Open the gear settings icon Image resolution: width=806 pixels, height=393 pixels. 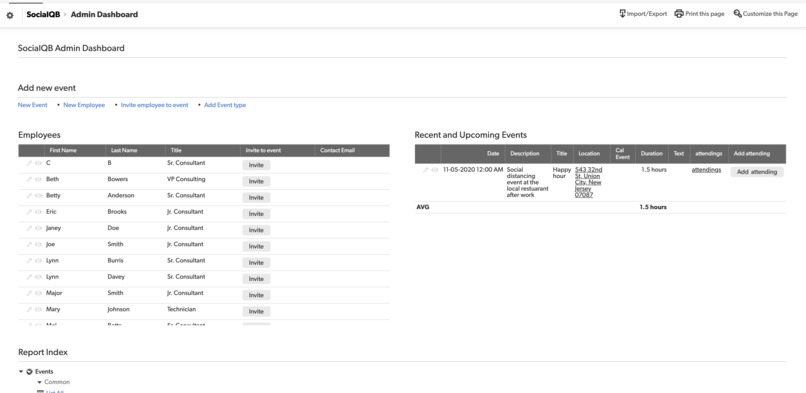point(10,15)
